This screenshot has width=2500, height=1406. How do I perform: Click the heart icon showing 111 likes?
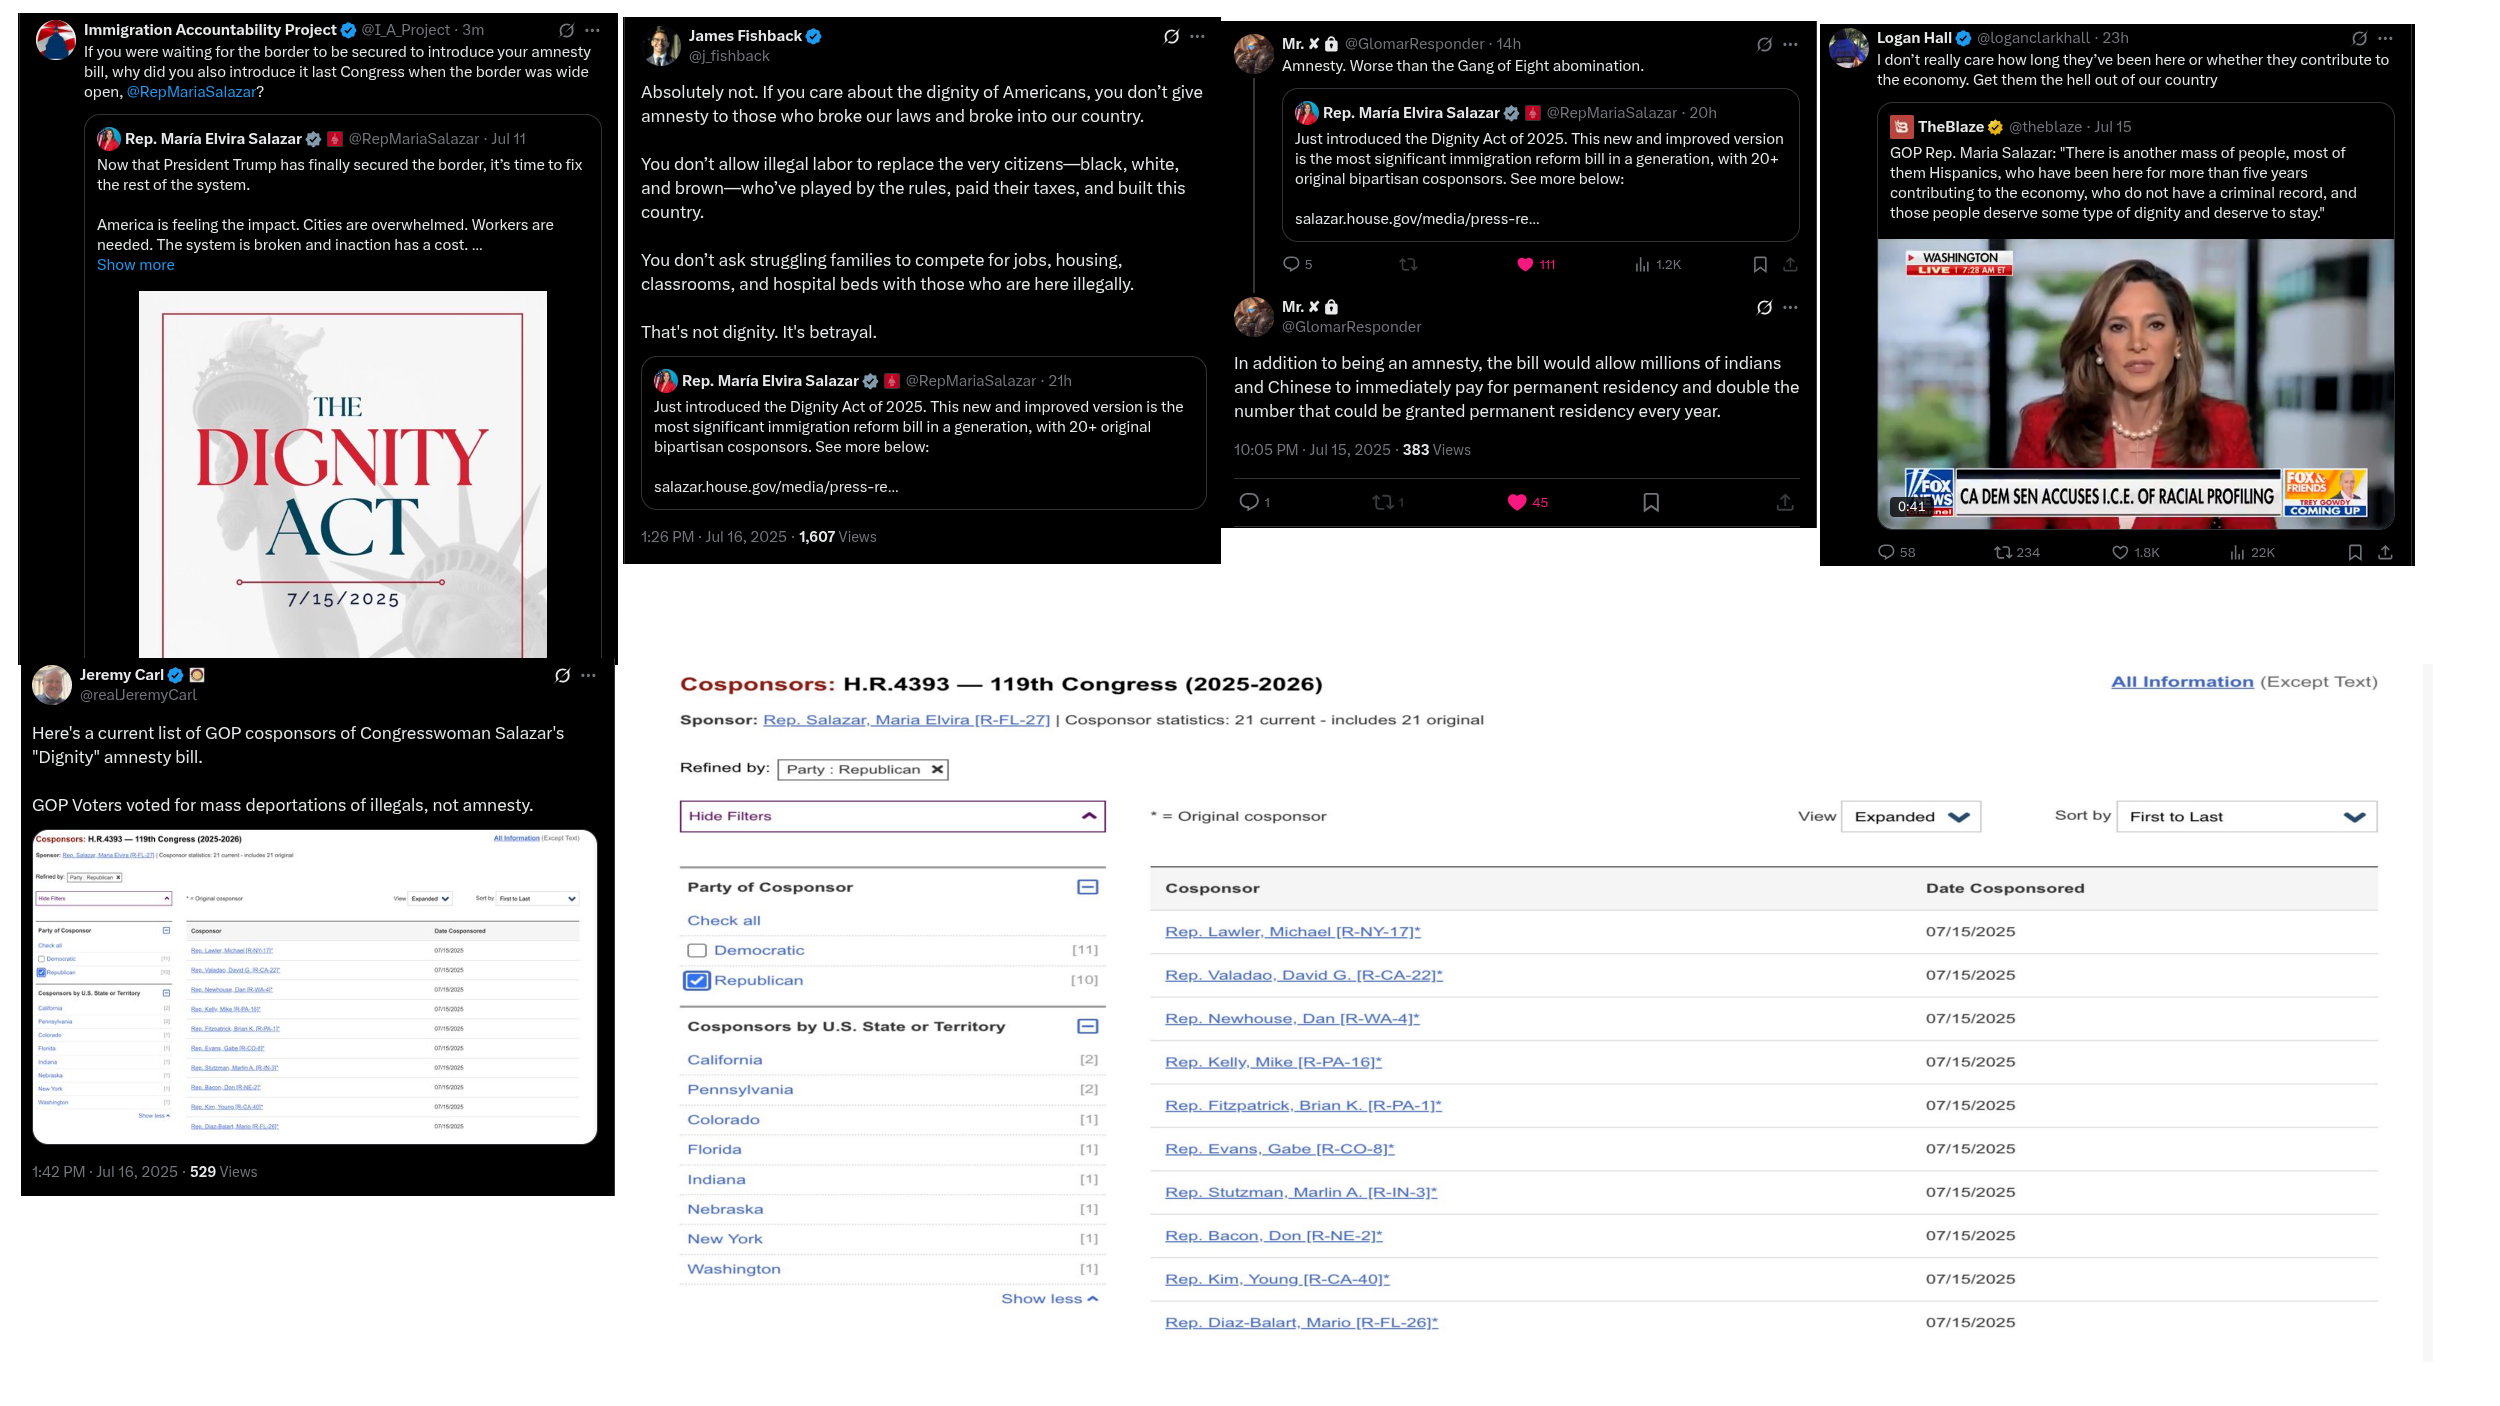[1525, 265]
